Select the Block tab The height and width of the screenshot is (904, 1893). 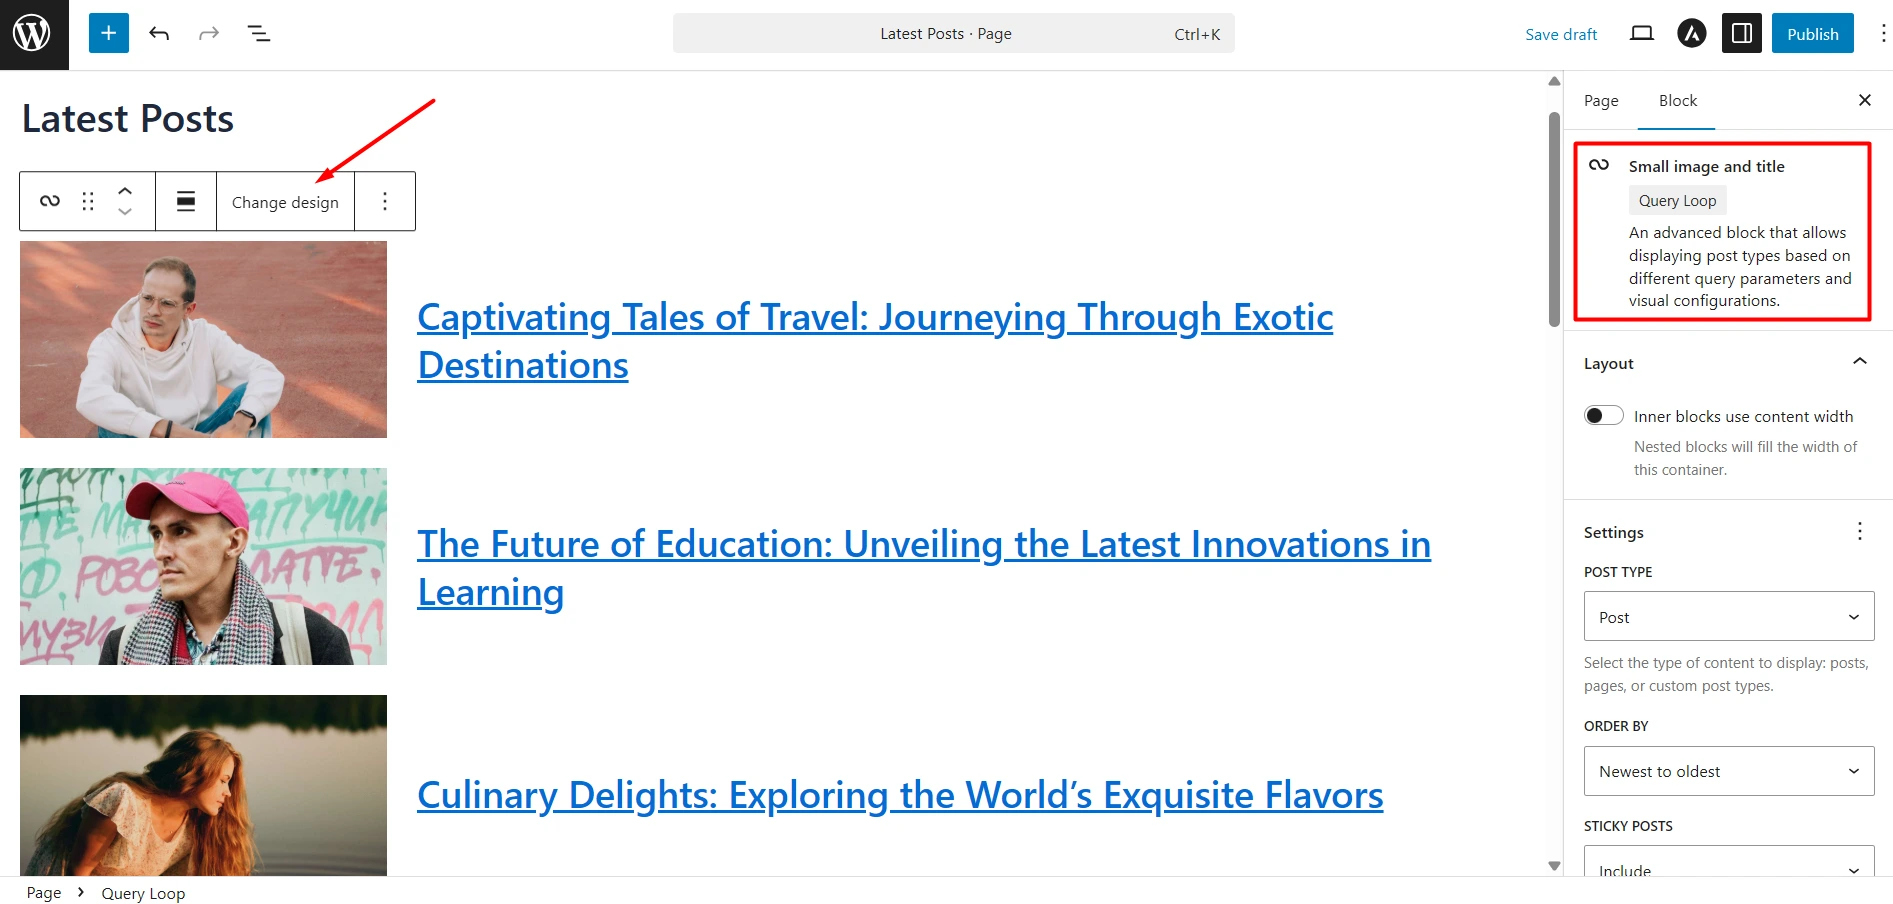(x=1677, y=101)
